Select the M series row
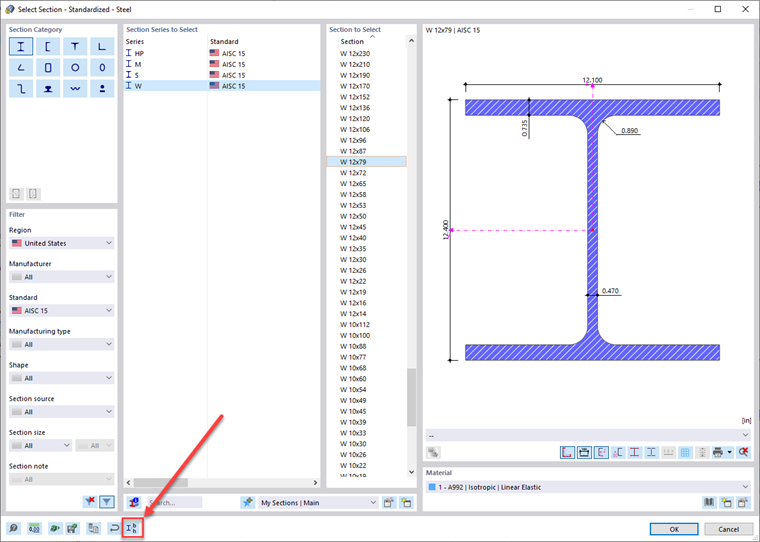Viewport: 760px width, 542px height. (x=222, y=64)
